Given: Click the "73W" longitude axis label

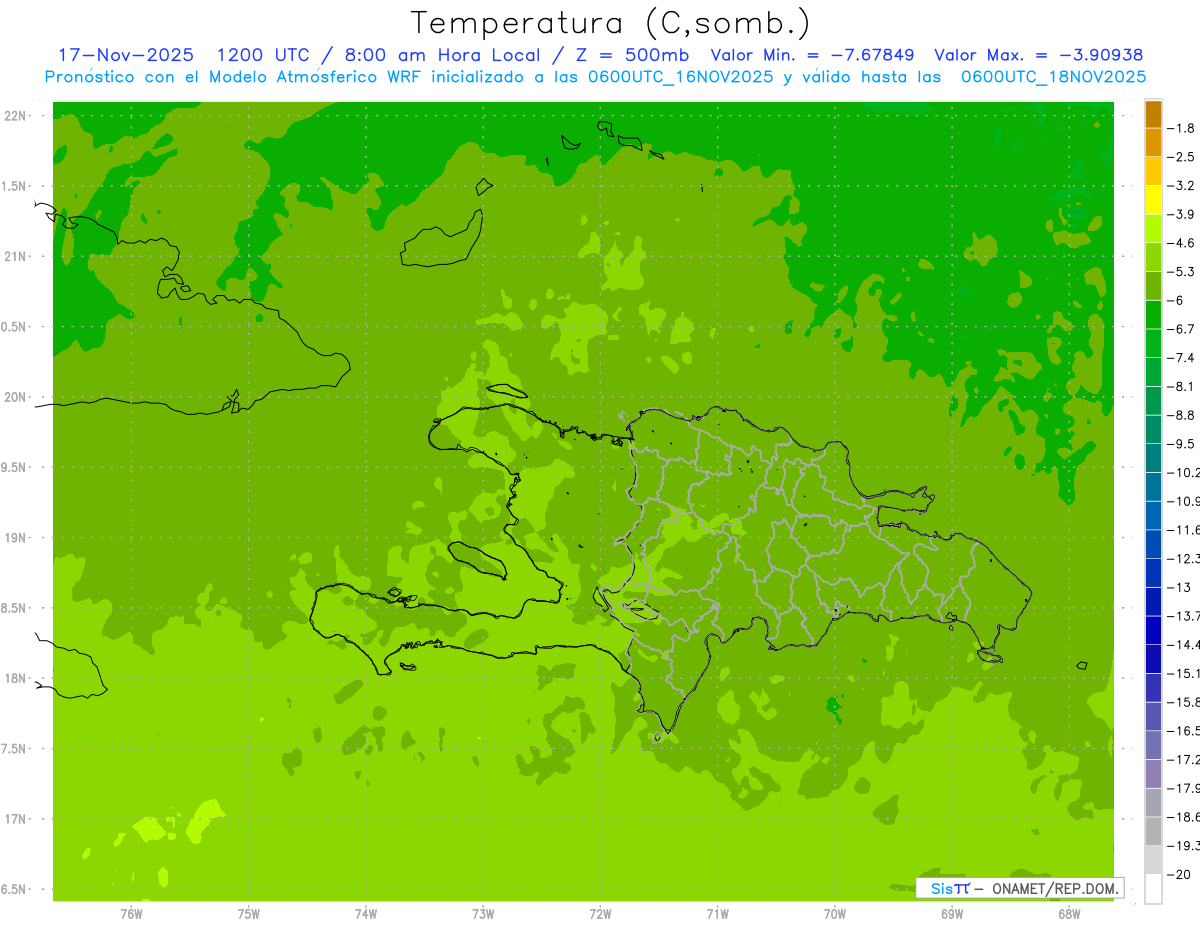Looking at the screenshot, I should pos(483,914).
